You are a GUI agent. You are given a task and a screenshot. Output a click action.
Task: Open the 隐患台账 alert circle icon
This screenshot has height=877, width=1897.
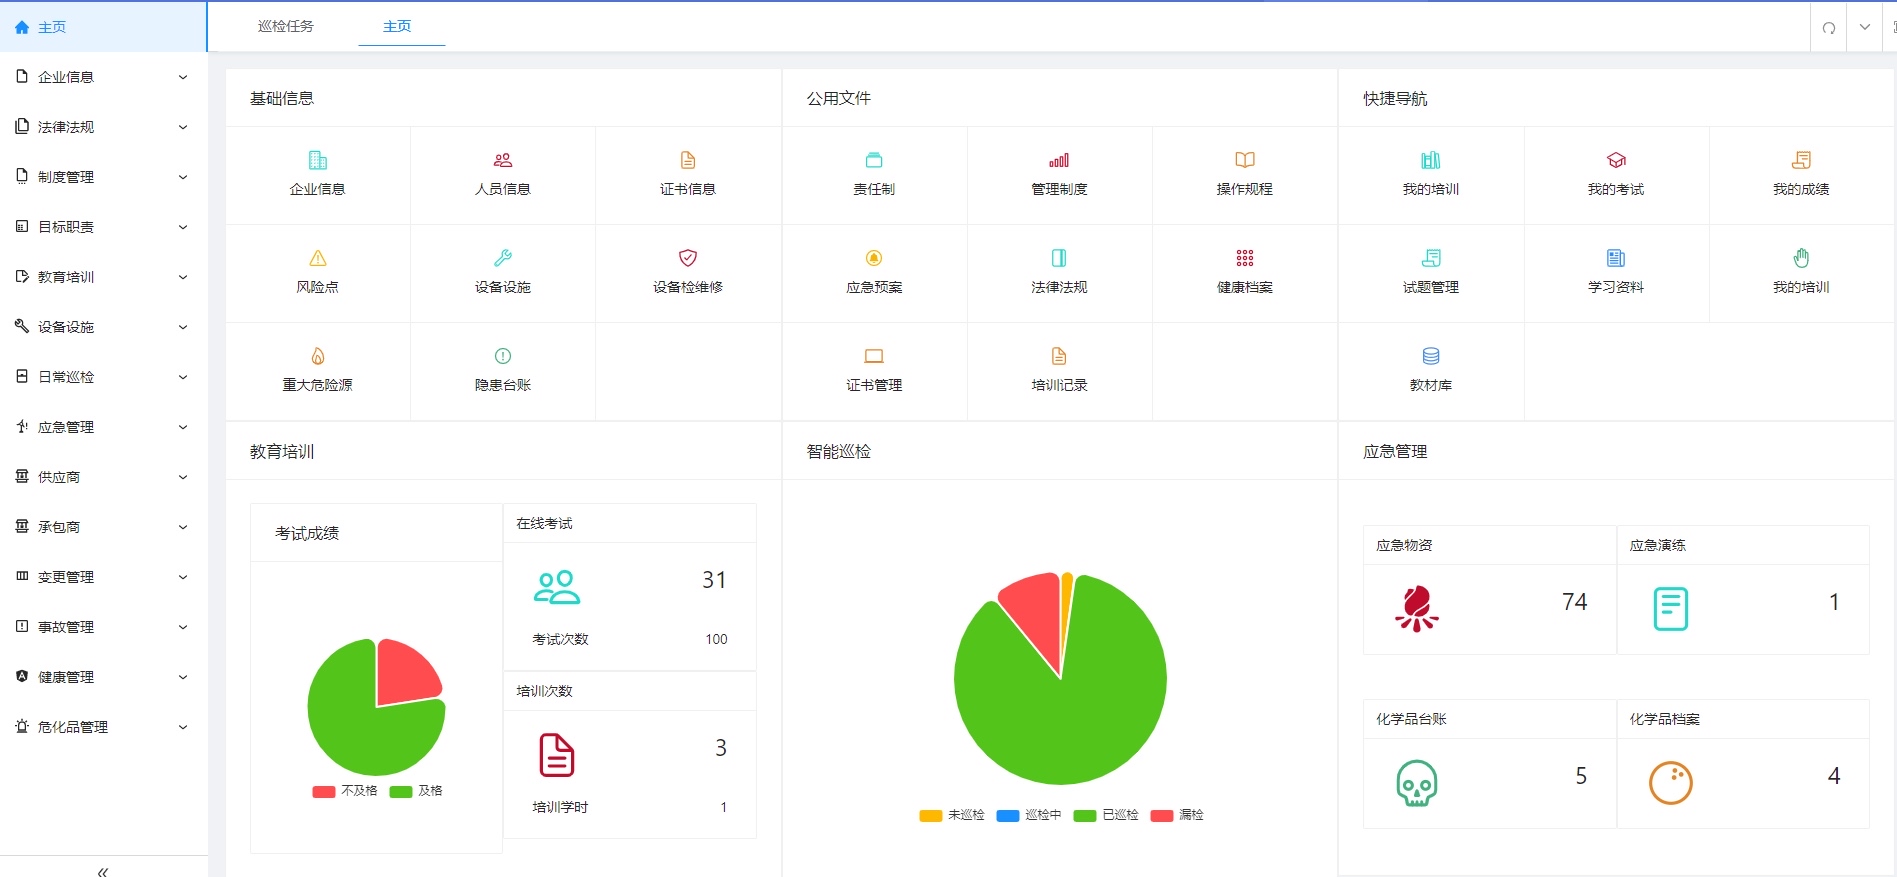pyautogui.click(x=503, y=356)
